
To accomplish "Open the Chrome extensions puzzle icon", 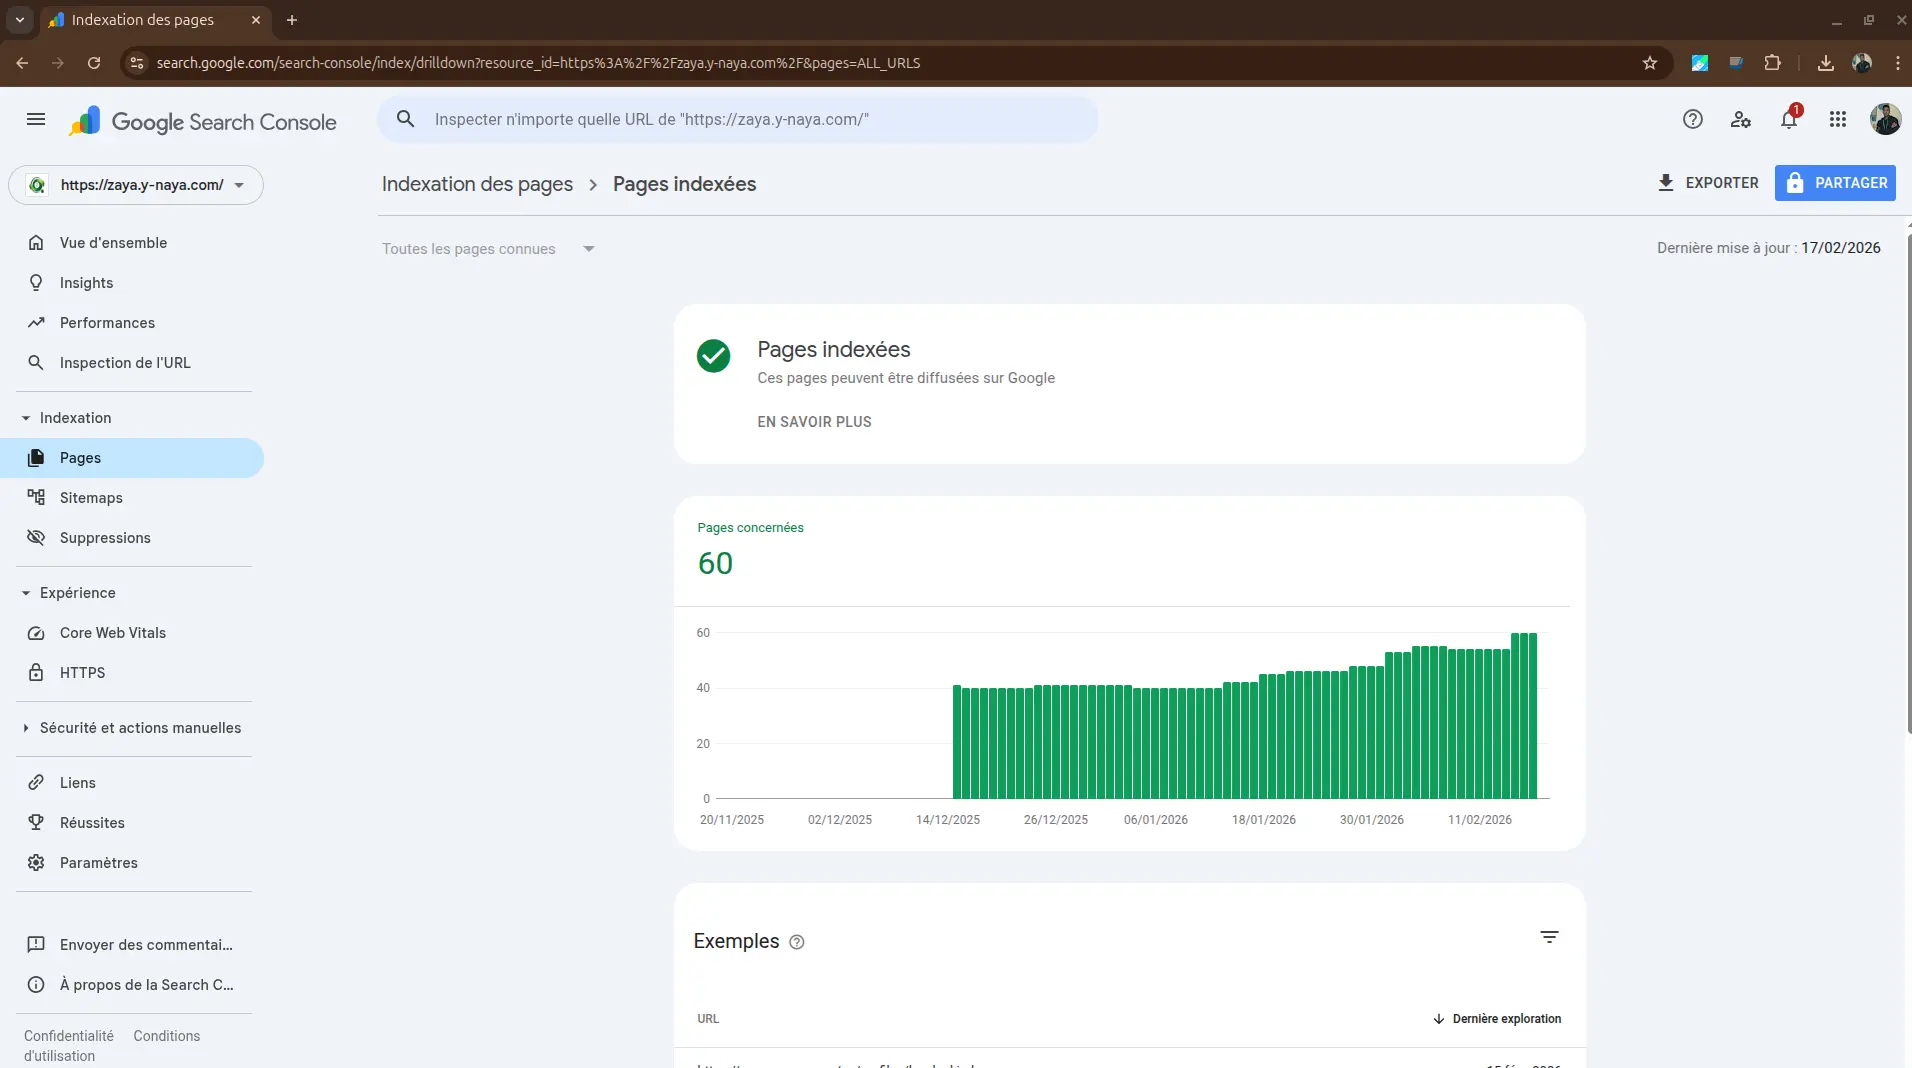I will pyautogui.click(x=1772, y=63).
